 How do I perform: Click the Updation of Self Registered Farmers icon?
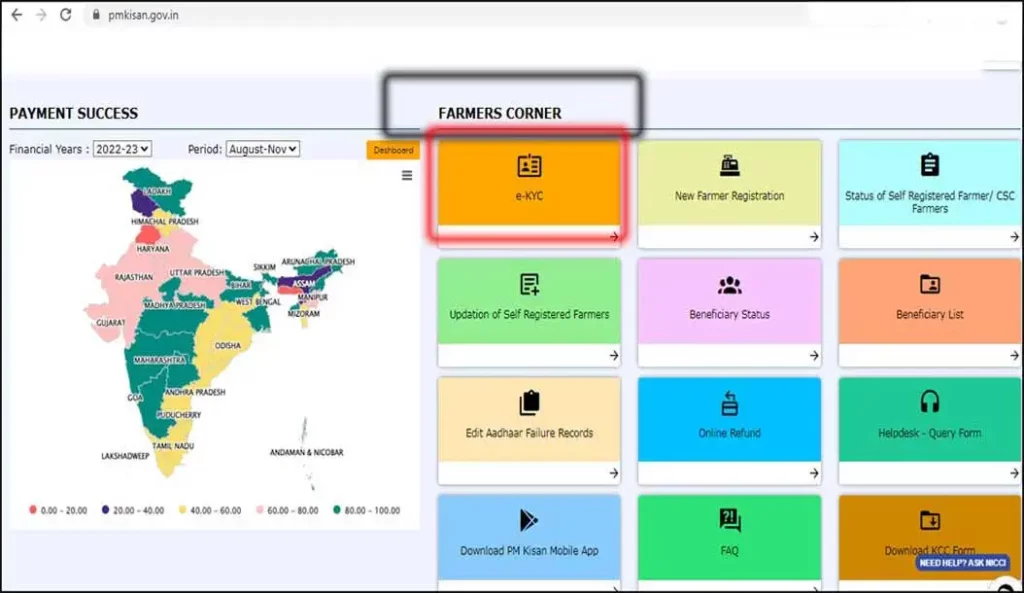[529, 285]
